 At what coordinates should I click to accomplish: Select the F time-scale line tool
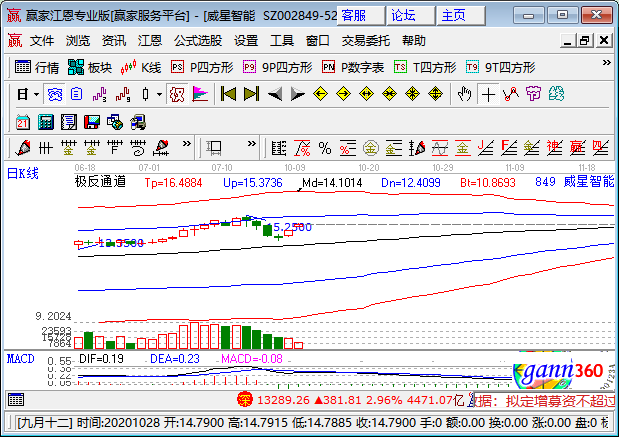pyautogui.click(x=115, y=148)
